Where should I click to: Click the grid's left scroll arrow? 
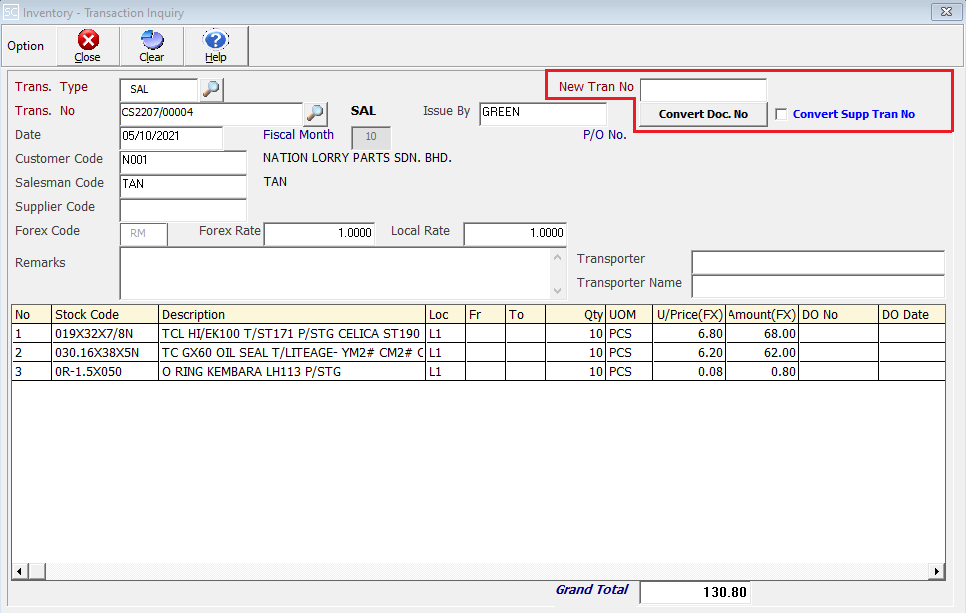(x=20, y=571)
